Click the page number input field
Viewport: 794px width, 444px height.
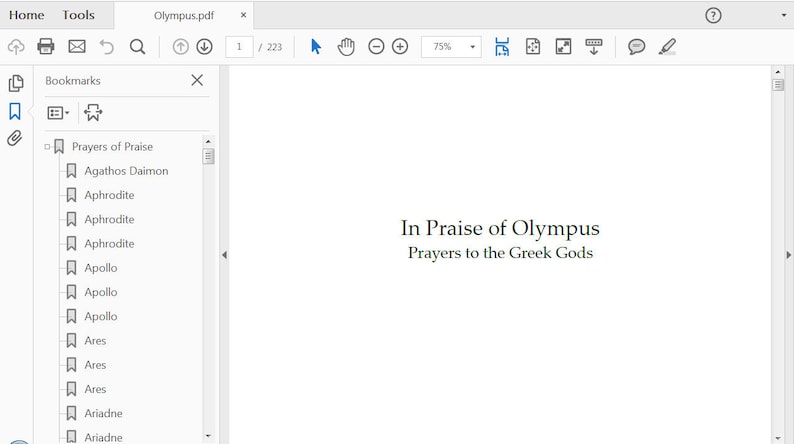(x=239, y=47)
